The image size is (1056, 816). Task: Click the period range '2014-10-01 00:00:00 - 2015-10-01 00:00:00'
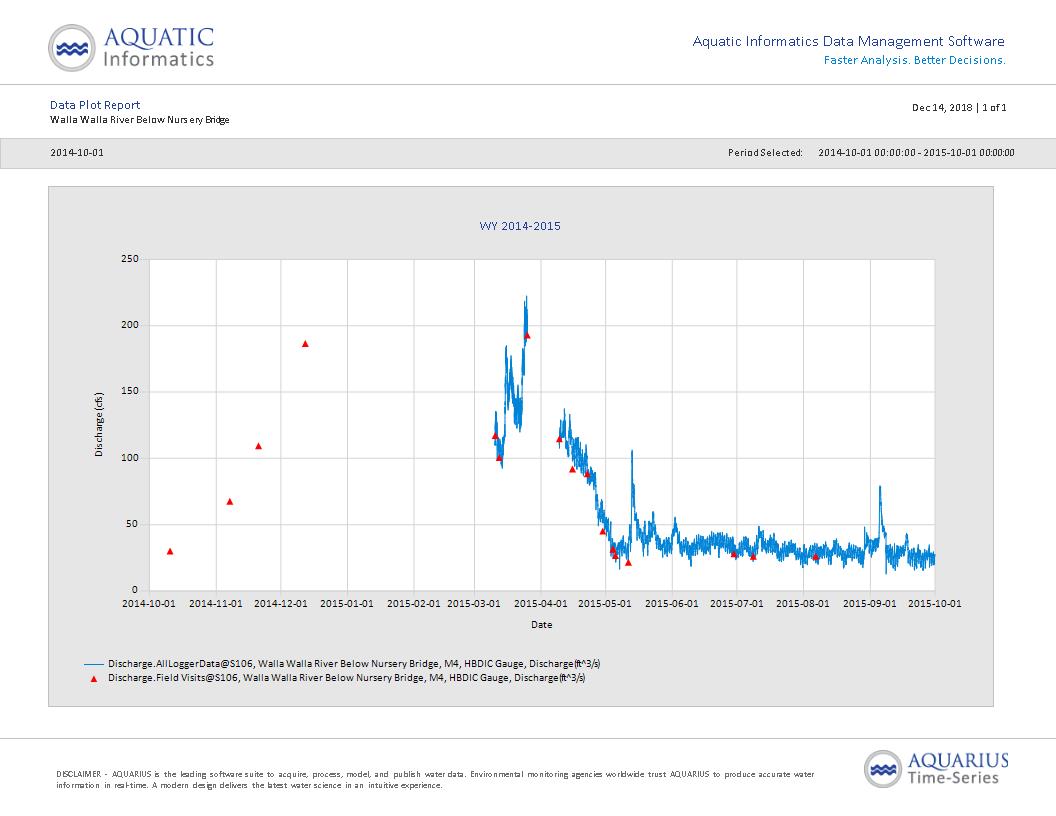point(916,153)
